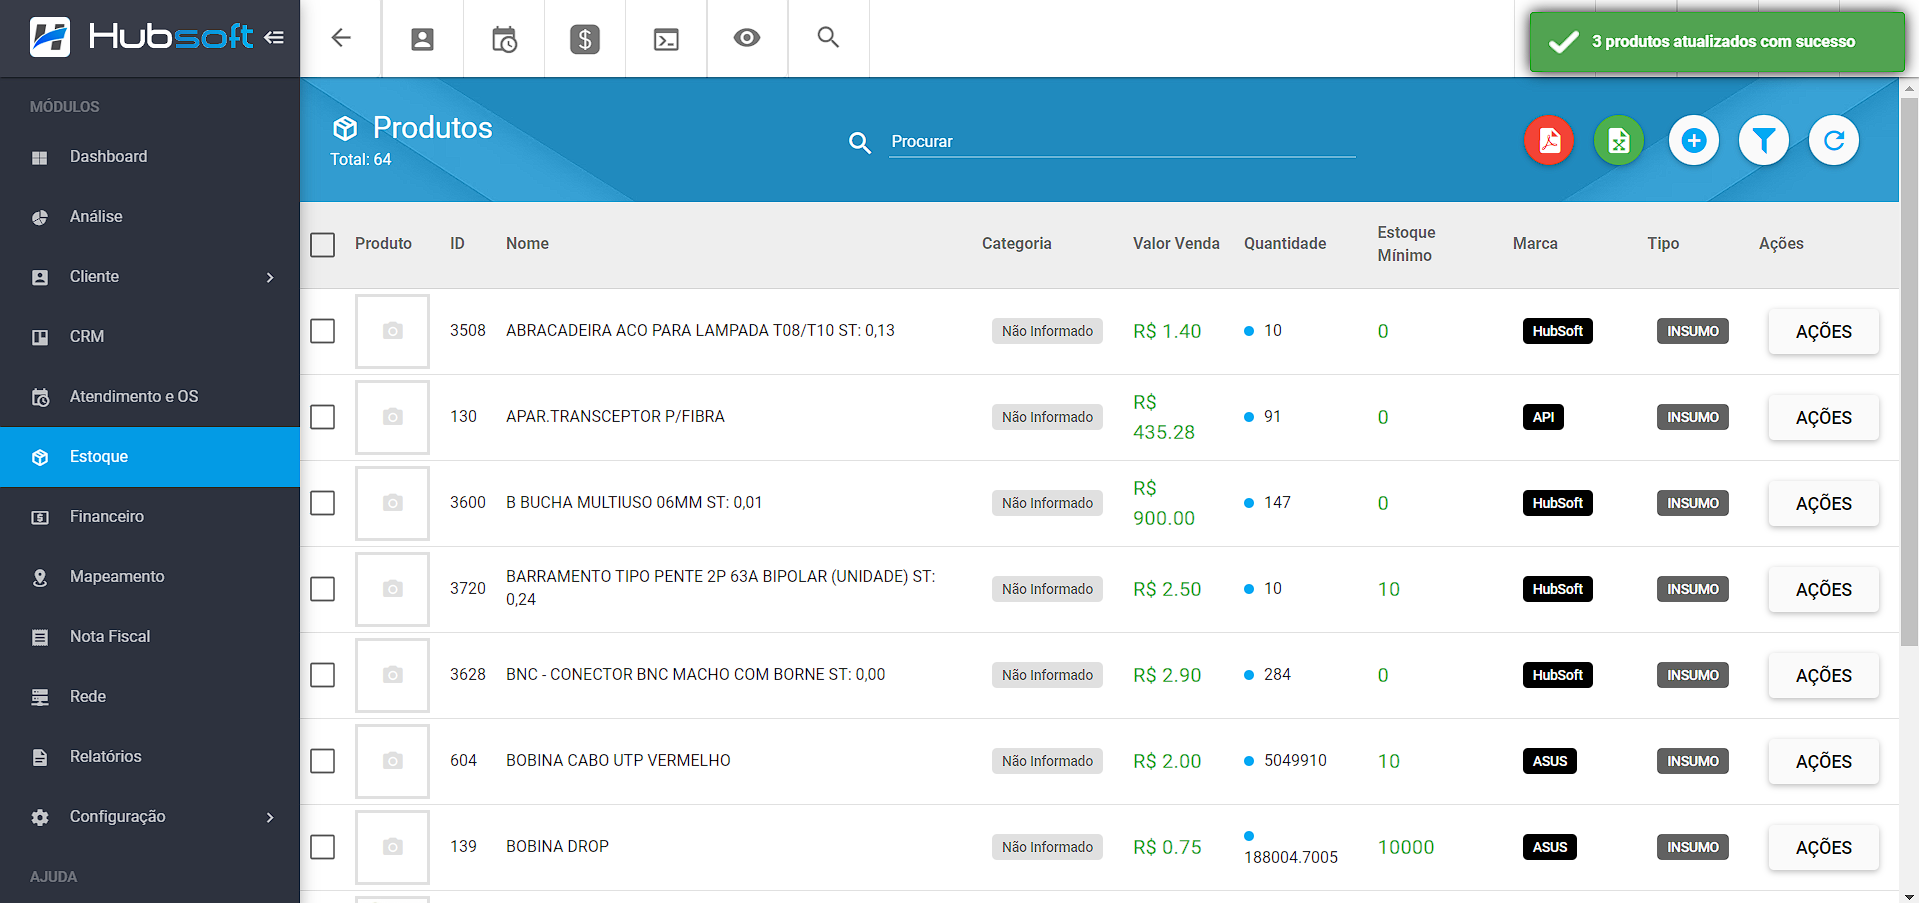
Task: Go to the Dashboard module
Action: 108,157
